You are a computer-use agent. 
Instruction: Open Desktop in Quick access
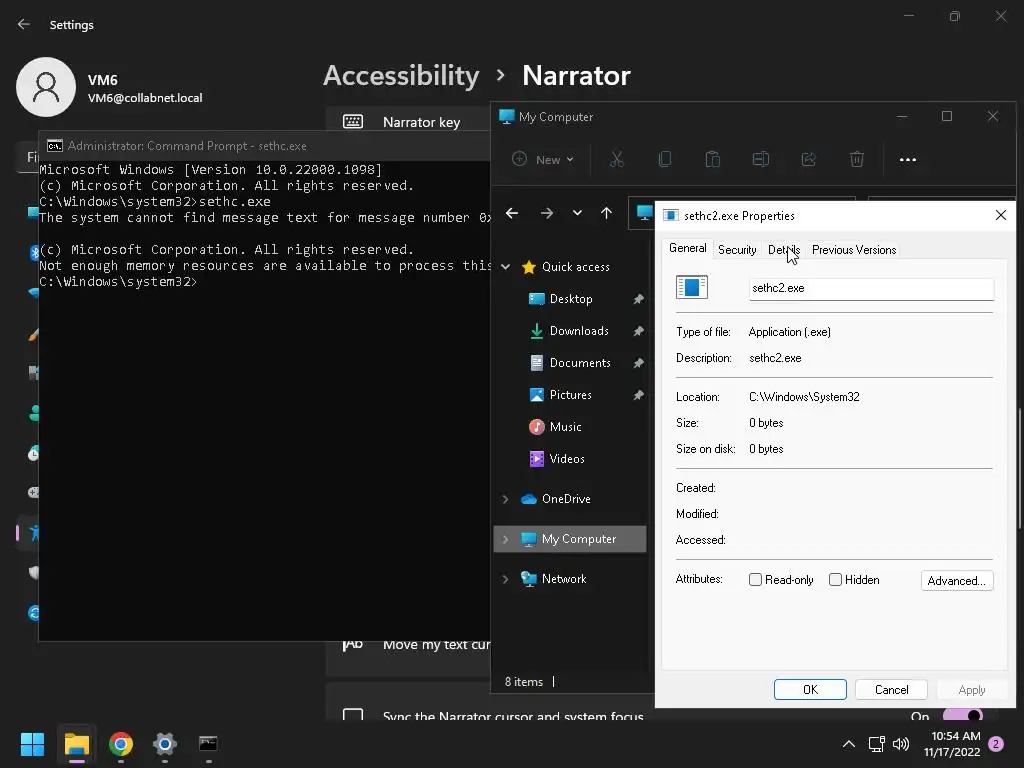pyautogui.click(x=571, y=299)
